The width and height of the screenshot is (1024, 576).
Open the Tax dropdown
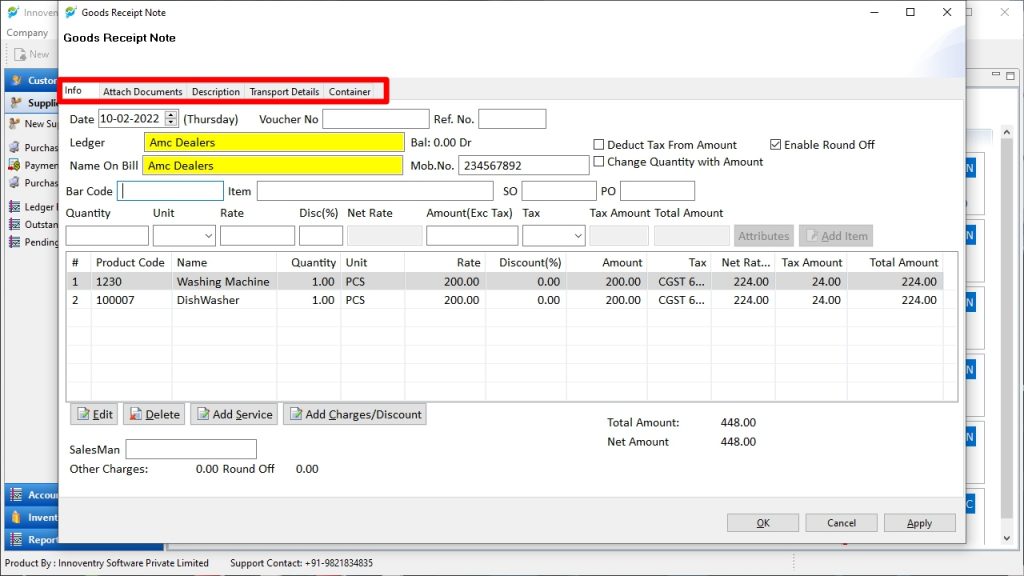click(x=577, y=236)
